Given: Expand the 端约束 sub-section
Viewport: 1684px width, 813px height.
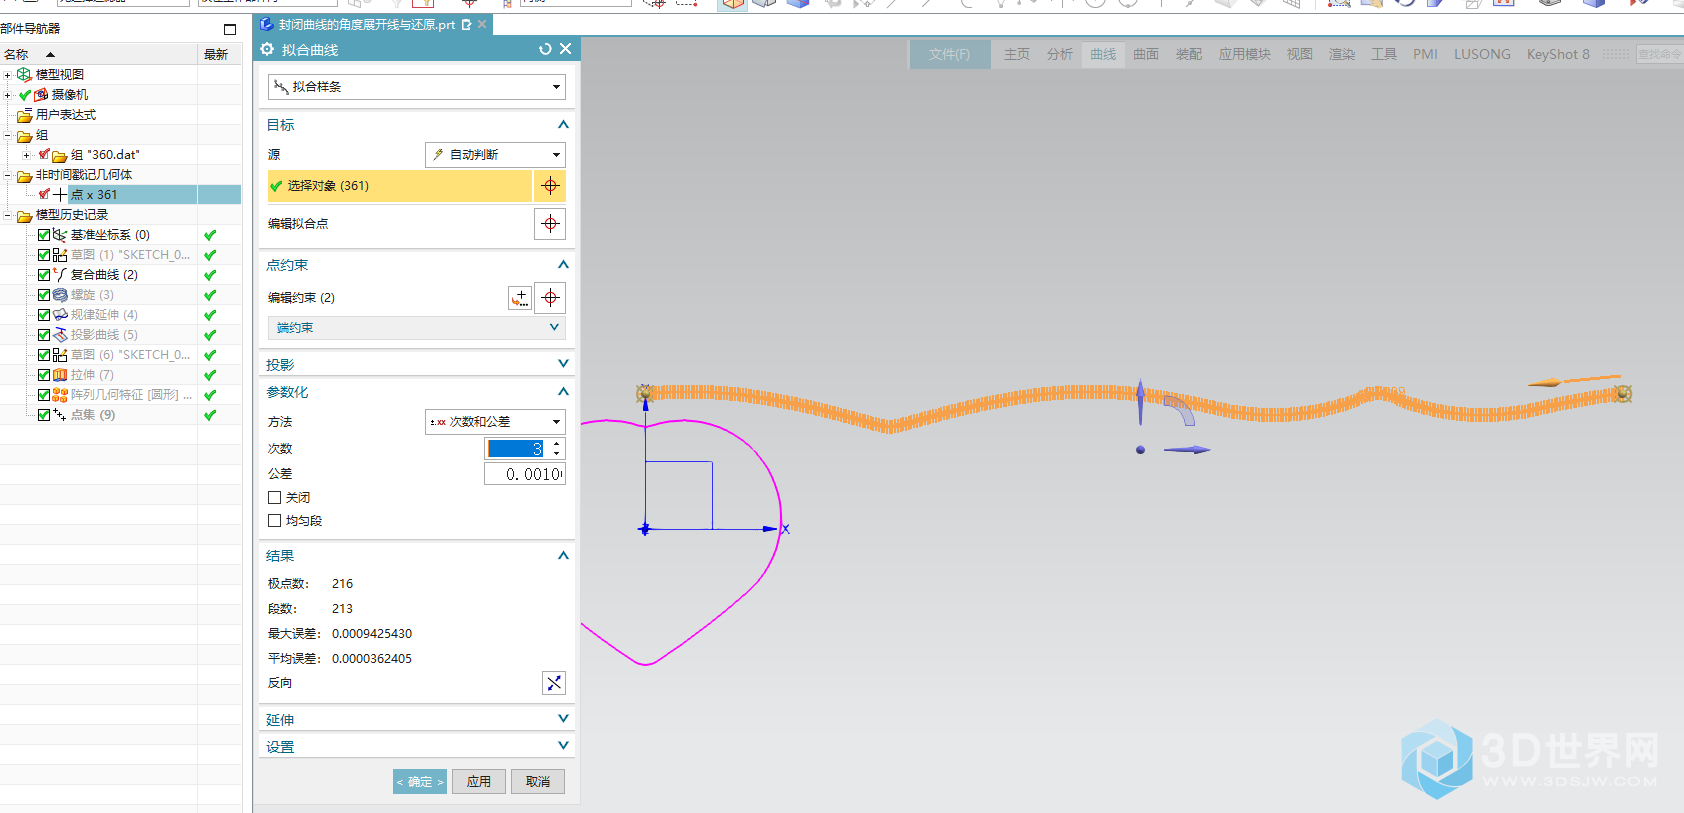Looking at the screenshot, I should coord(554,328).
